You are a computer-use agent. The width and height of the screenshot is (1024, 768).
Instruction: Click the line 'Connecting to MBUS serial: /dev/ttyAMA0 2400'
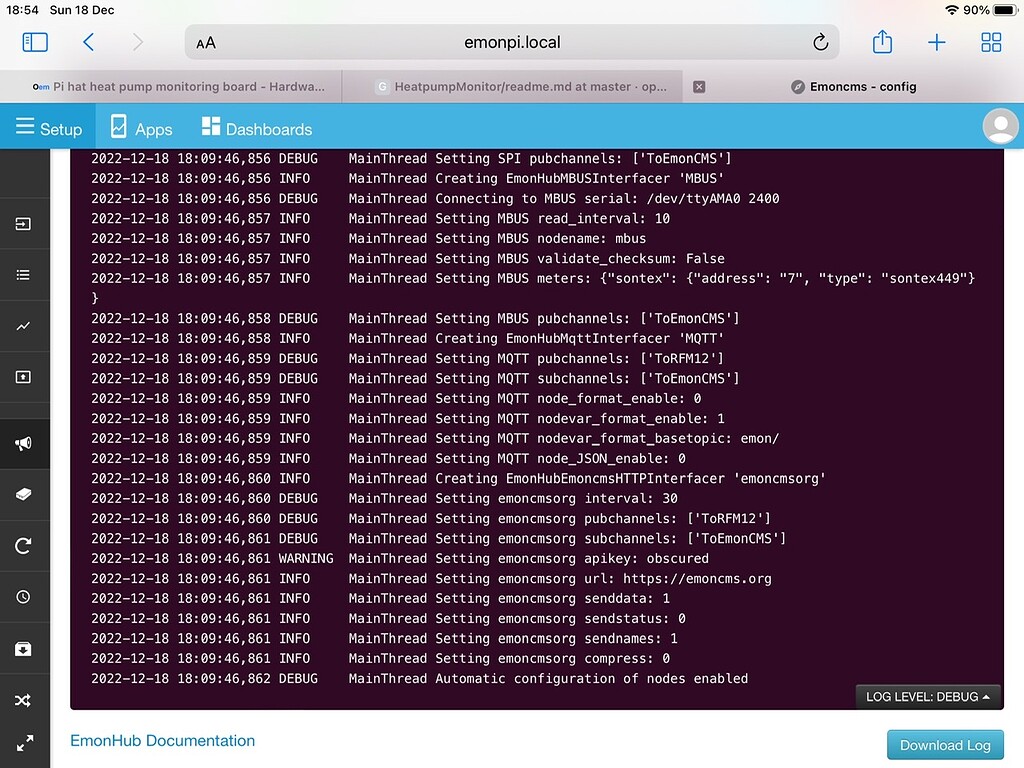[x=435, y=199]
